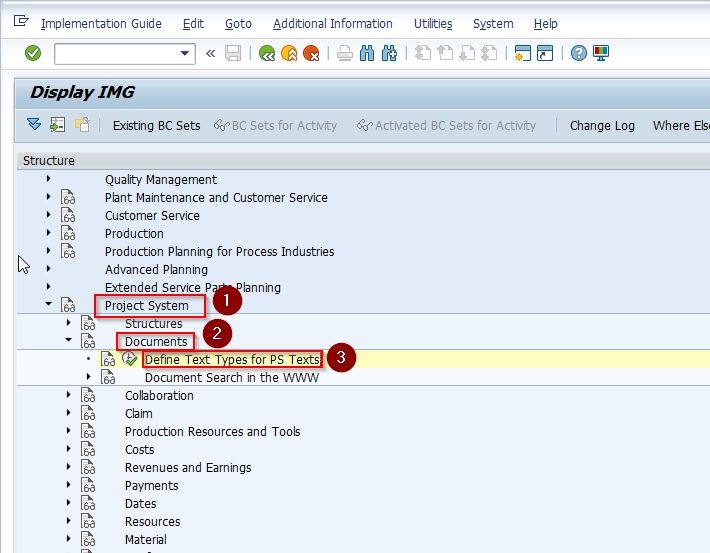The width and height of the screenshot is (710, 553).
Task: Open the window menu icon beside Implementation Guide
Action: (x=21, y=21)
